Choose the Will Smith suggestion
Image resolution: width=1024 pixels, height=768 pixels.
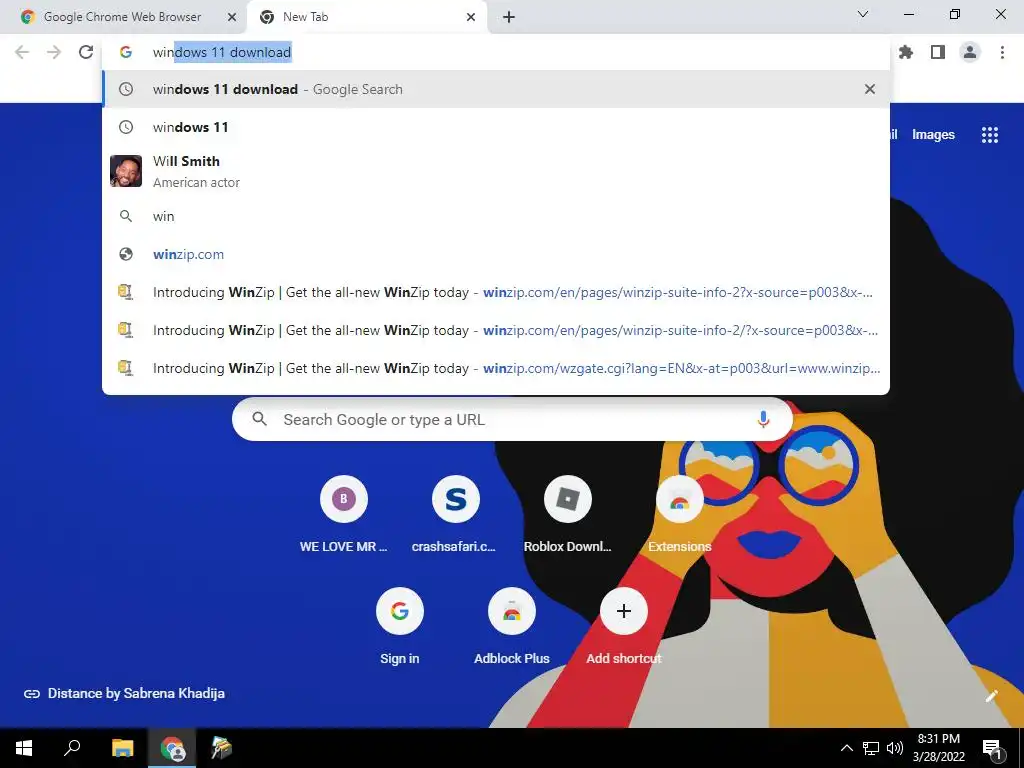click(496, 171)
